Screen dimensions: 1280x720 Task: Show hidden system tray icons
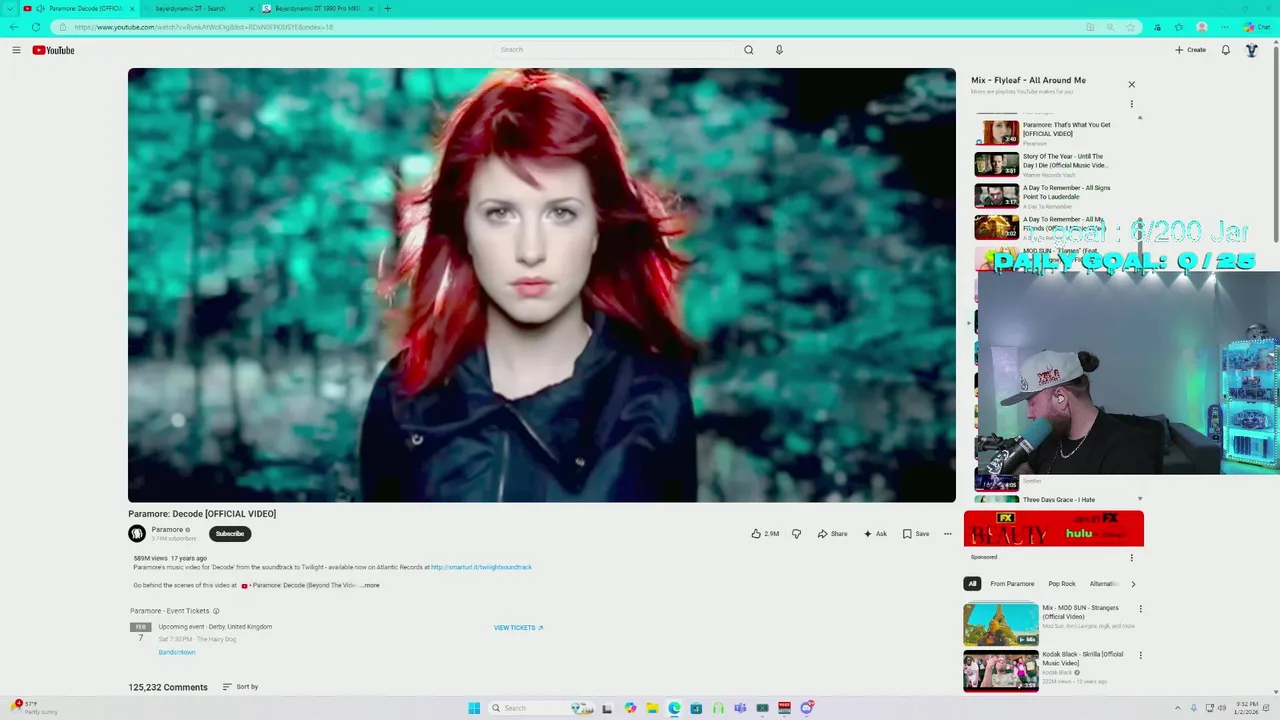click(1177, 708)
